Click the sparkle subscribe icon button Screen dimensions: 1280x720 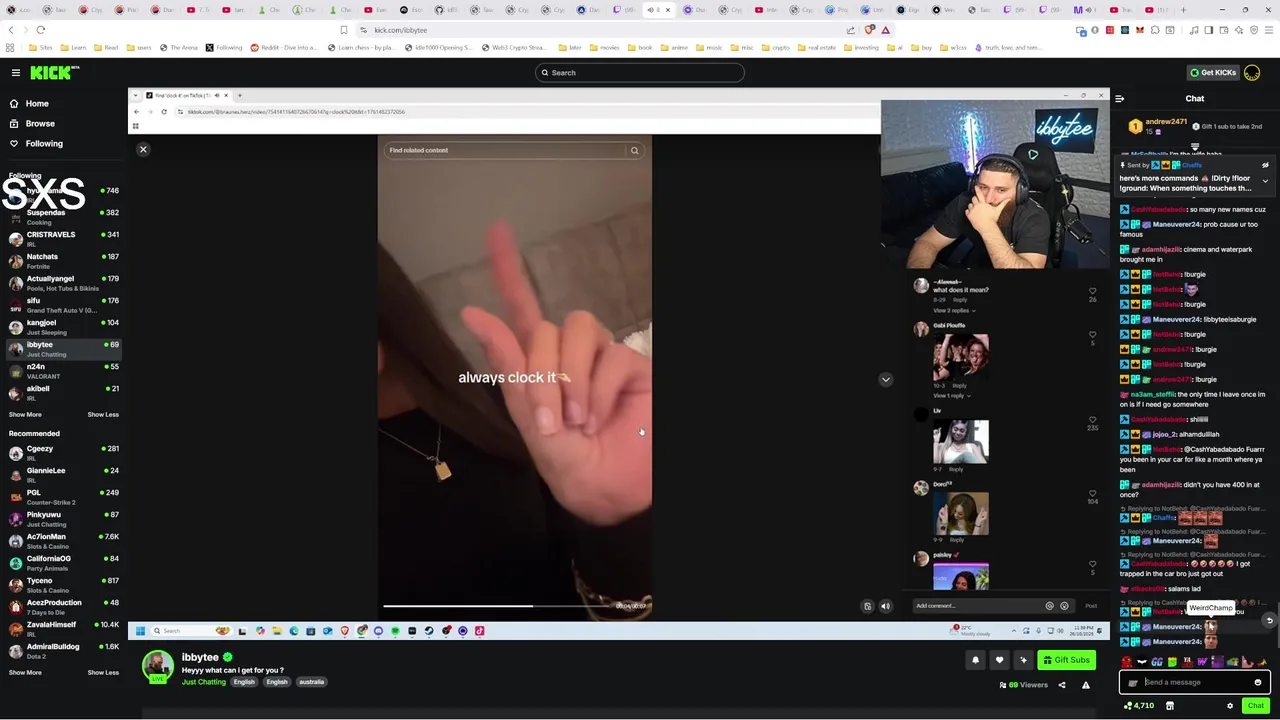click(x=1023, y=660)
